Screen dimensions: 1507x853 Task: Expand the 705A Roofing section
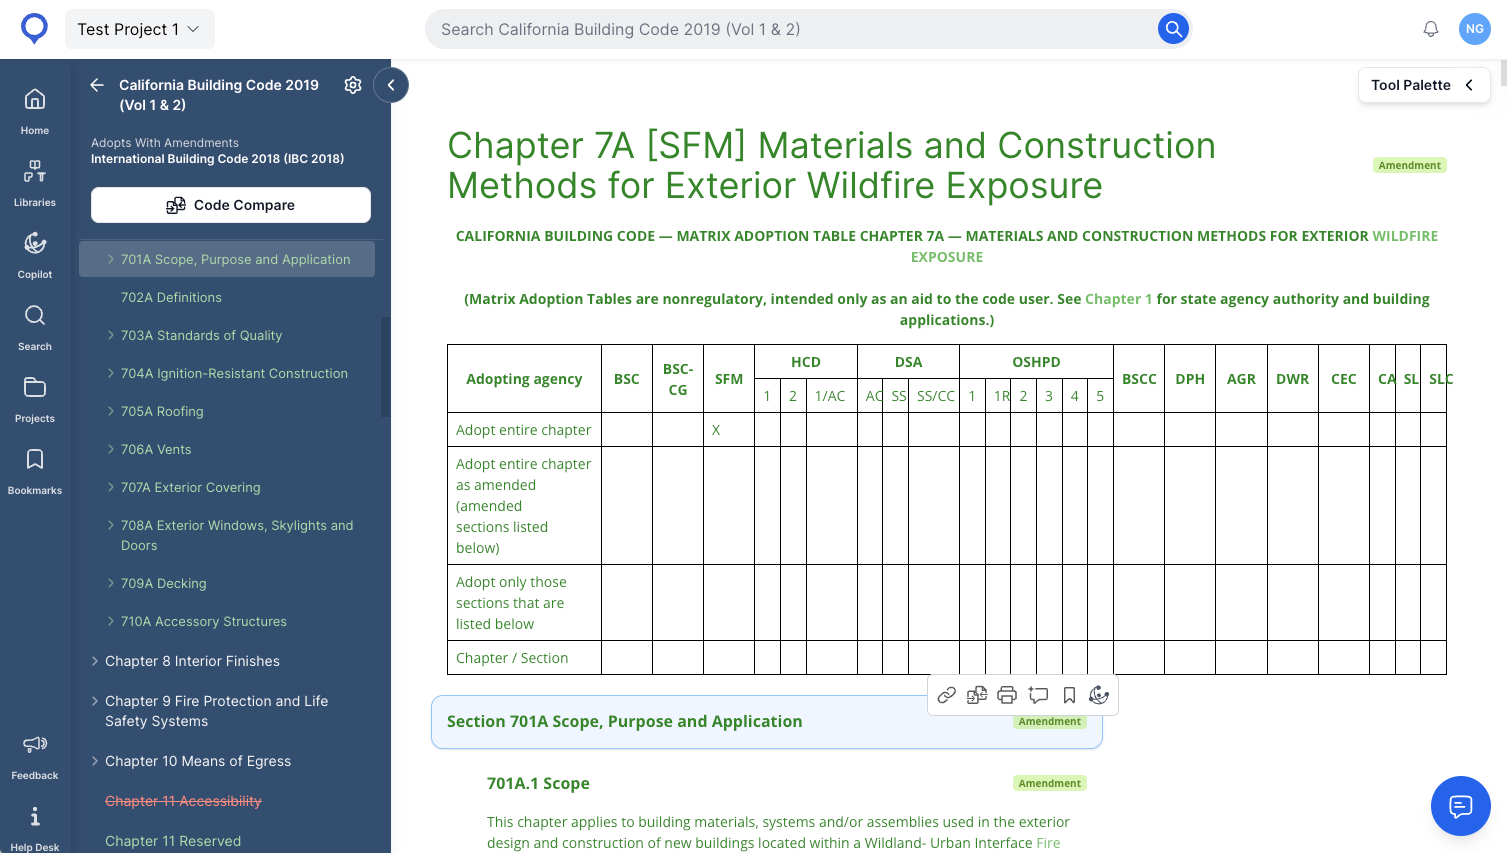click(111, 411)
